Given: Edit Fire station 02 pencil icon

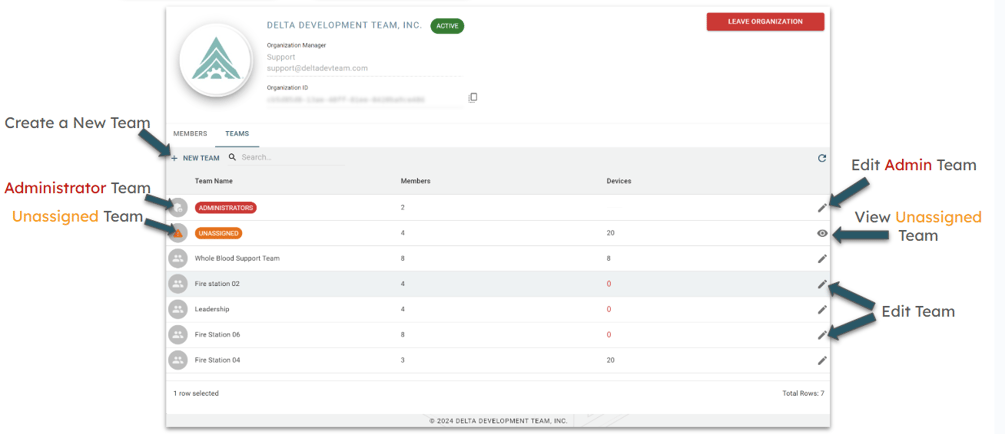Looking at the screenshot, I should coord(822,284).
